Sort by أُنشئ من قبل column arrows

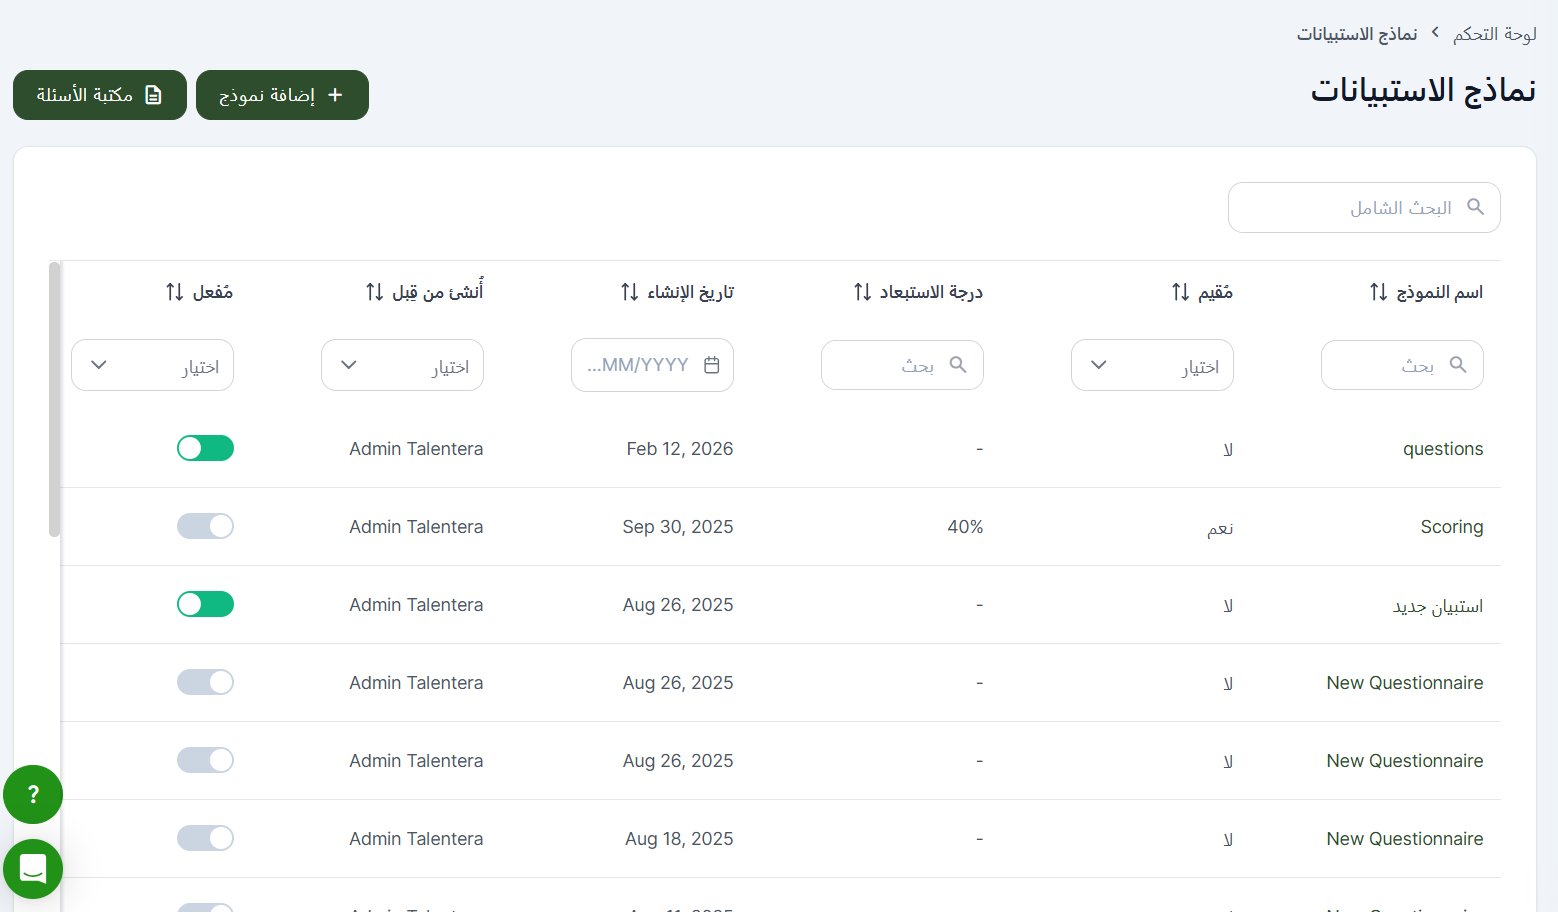374,292
